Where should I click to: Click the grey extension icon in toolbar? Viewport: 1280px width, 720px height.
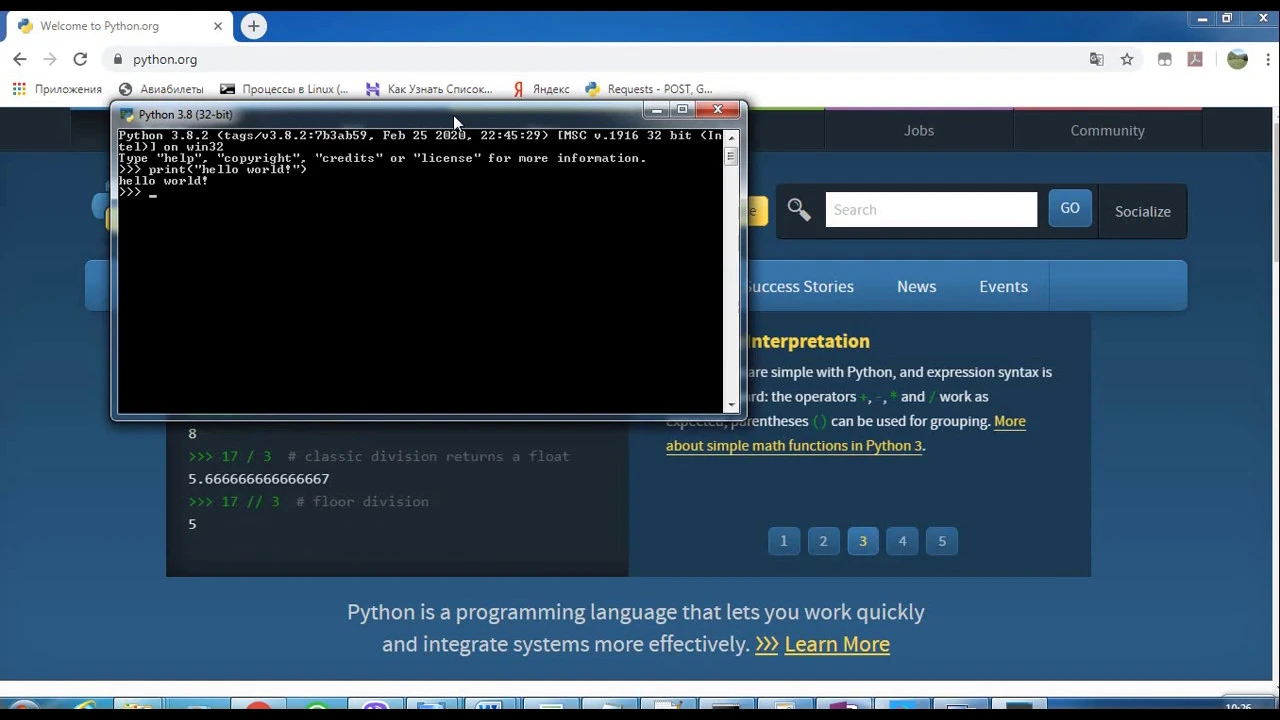(x=1165, y=59)
